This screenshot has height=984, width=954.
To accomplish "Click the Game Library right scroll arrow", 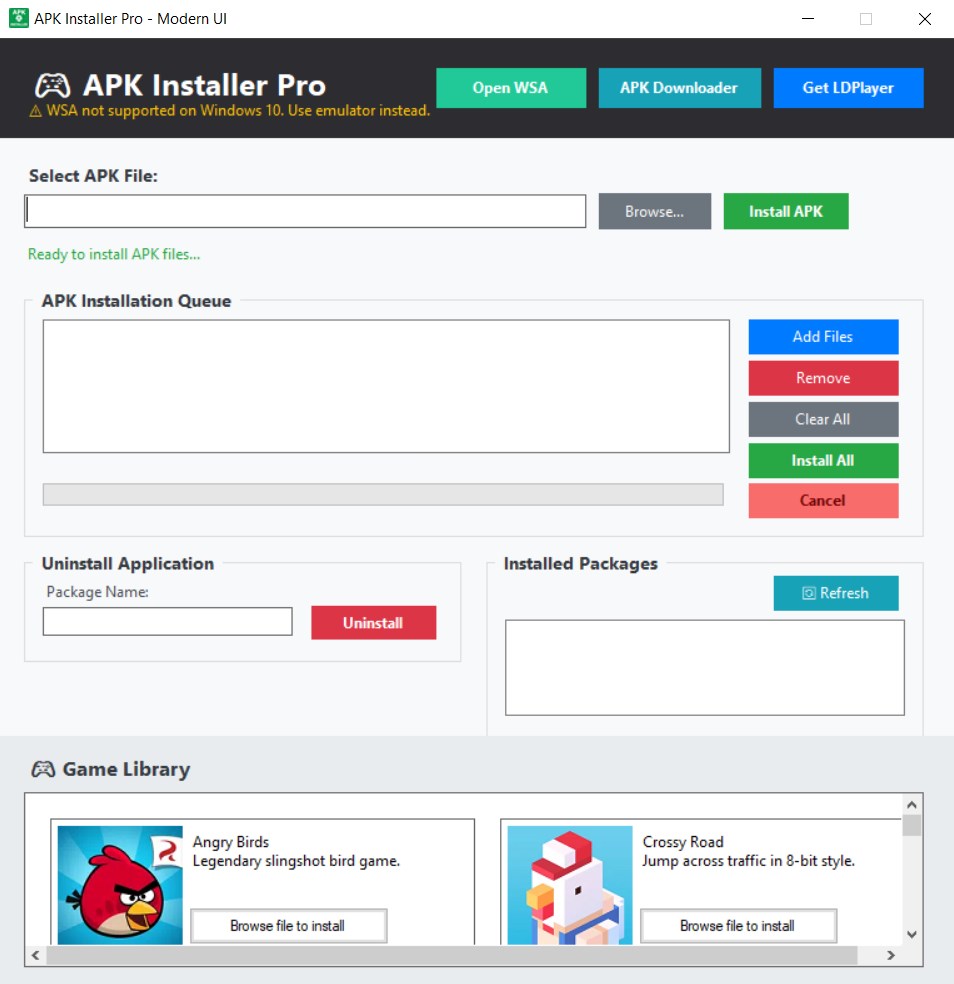I will click(x=891, y=956).
